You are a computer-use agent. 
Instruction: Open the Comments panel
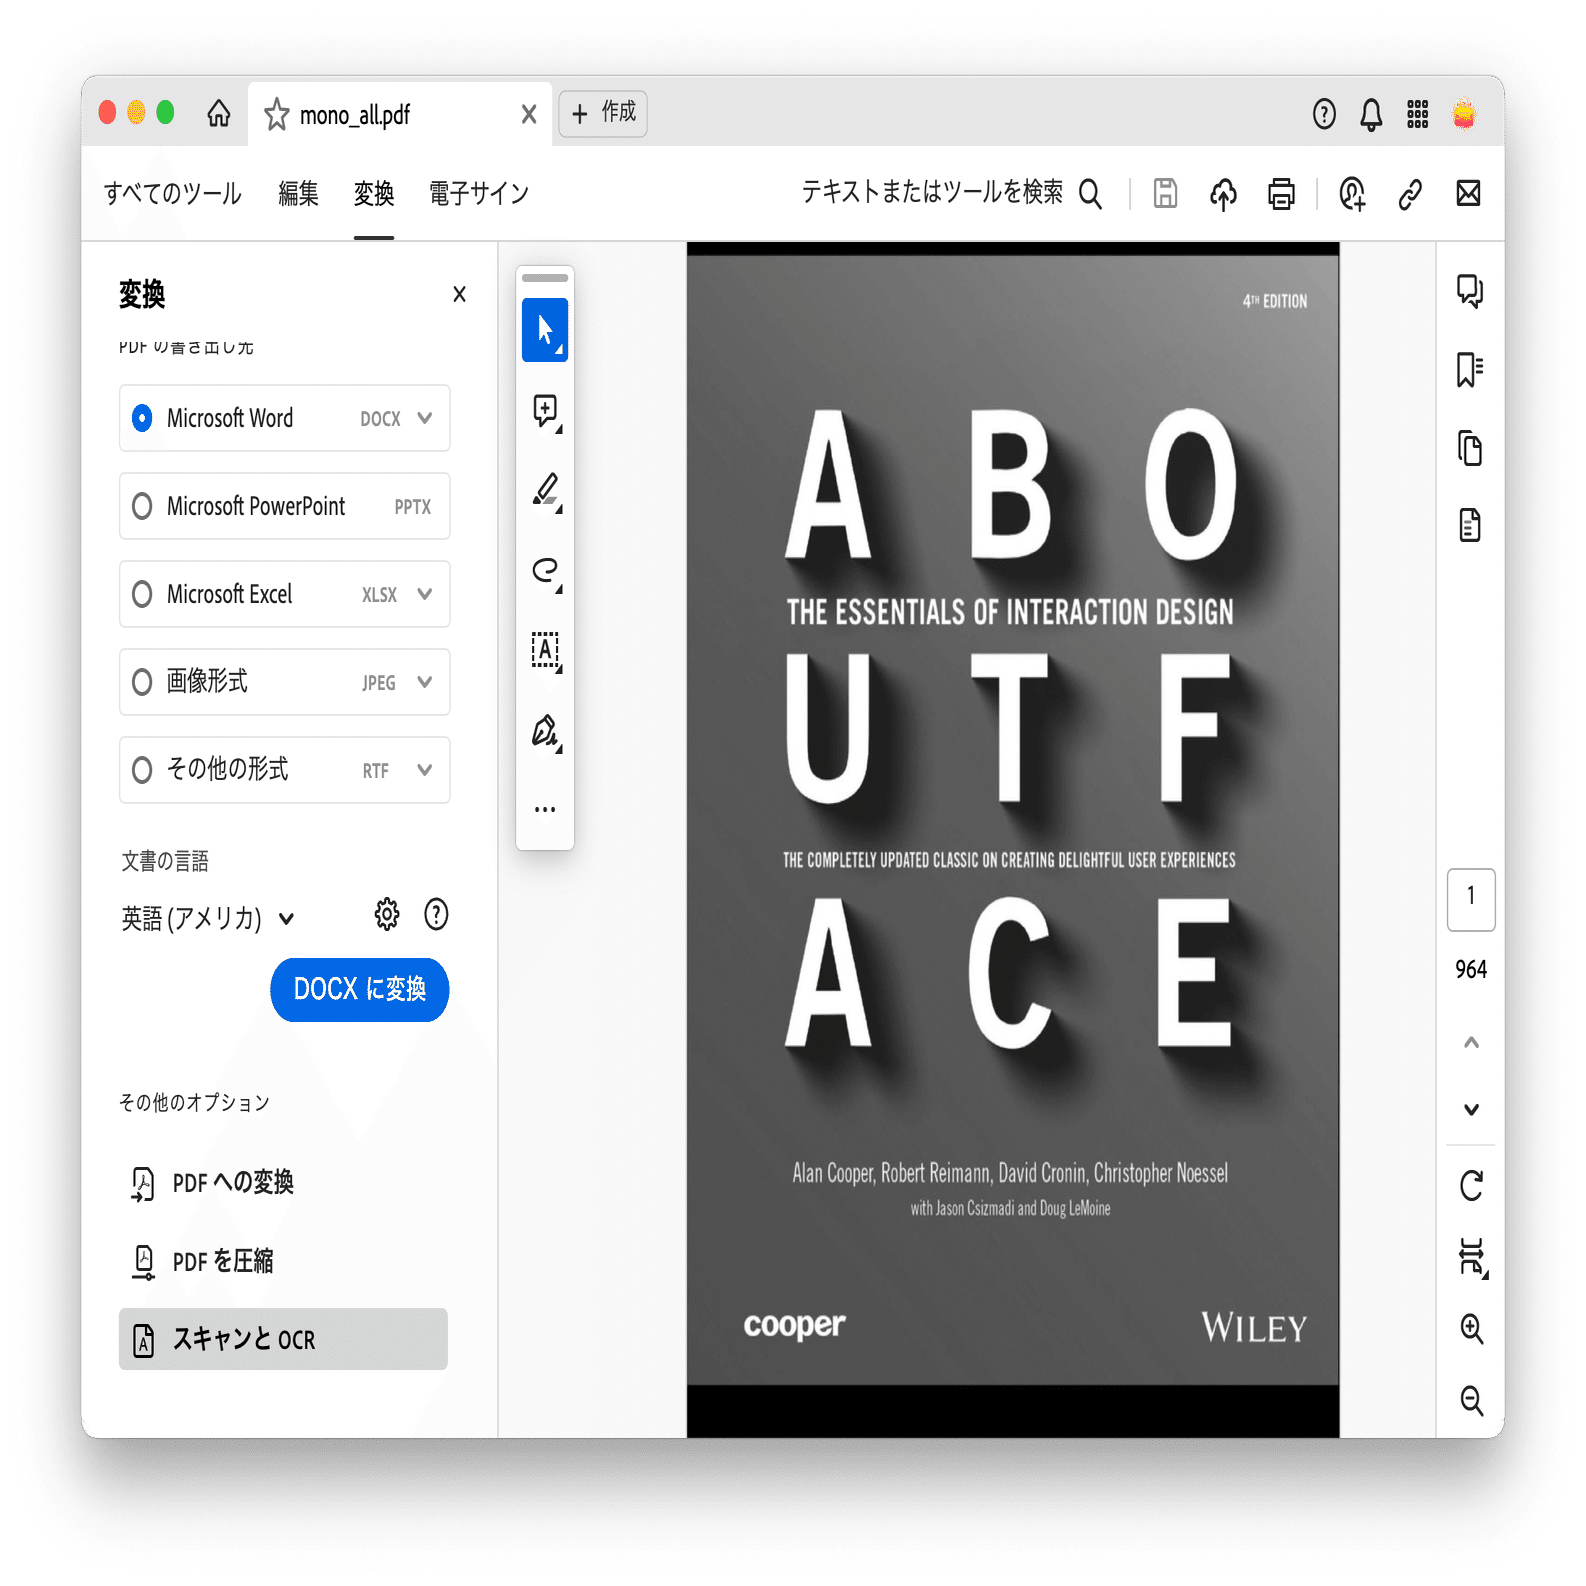click(x=1470, y=291)
